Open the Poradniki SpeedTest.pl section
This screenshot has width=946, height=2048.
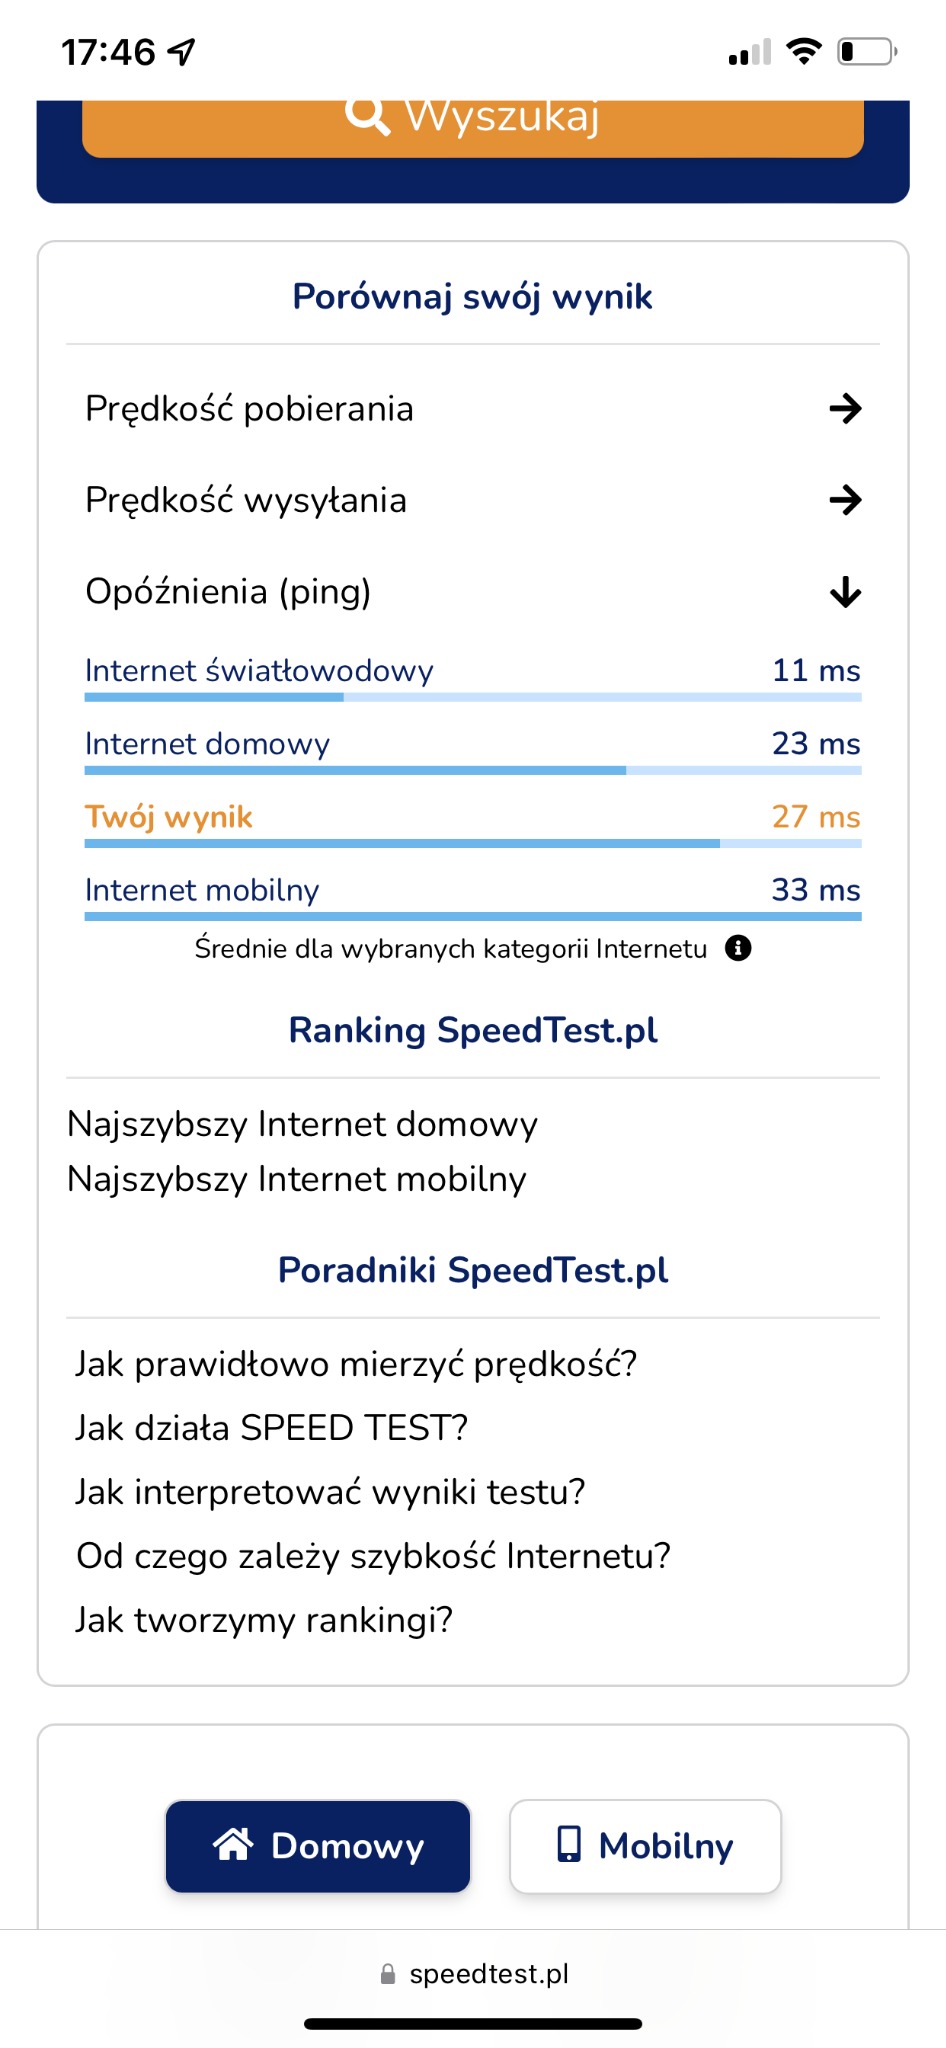point(473,1270)
